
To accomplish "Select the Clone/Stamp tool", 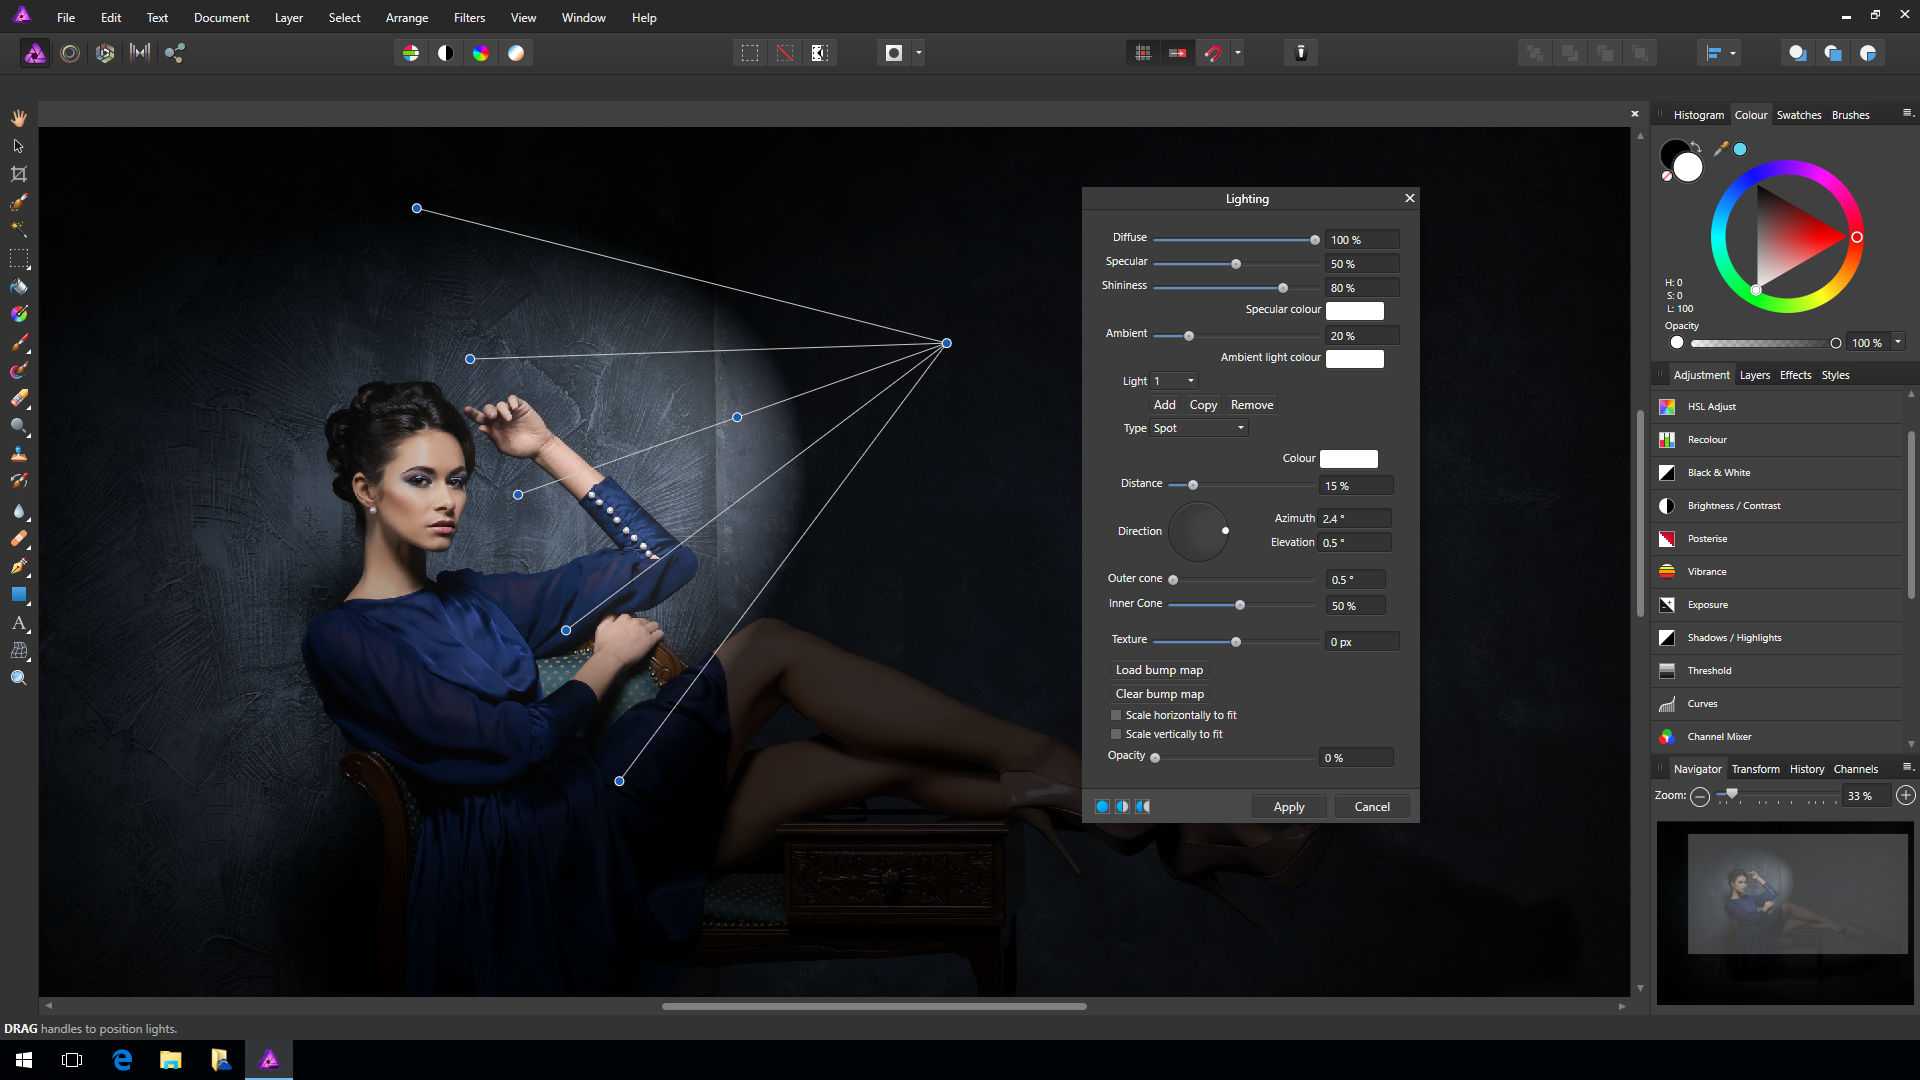I will click(x=18, y=454).
